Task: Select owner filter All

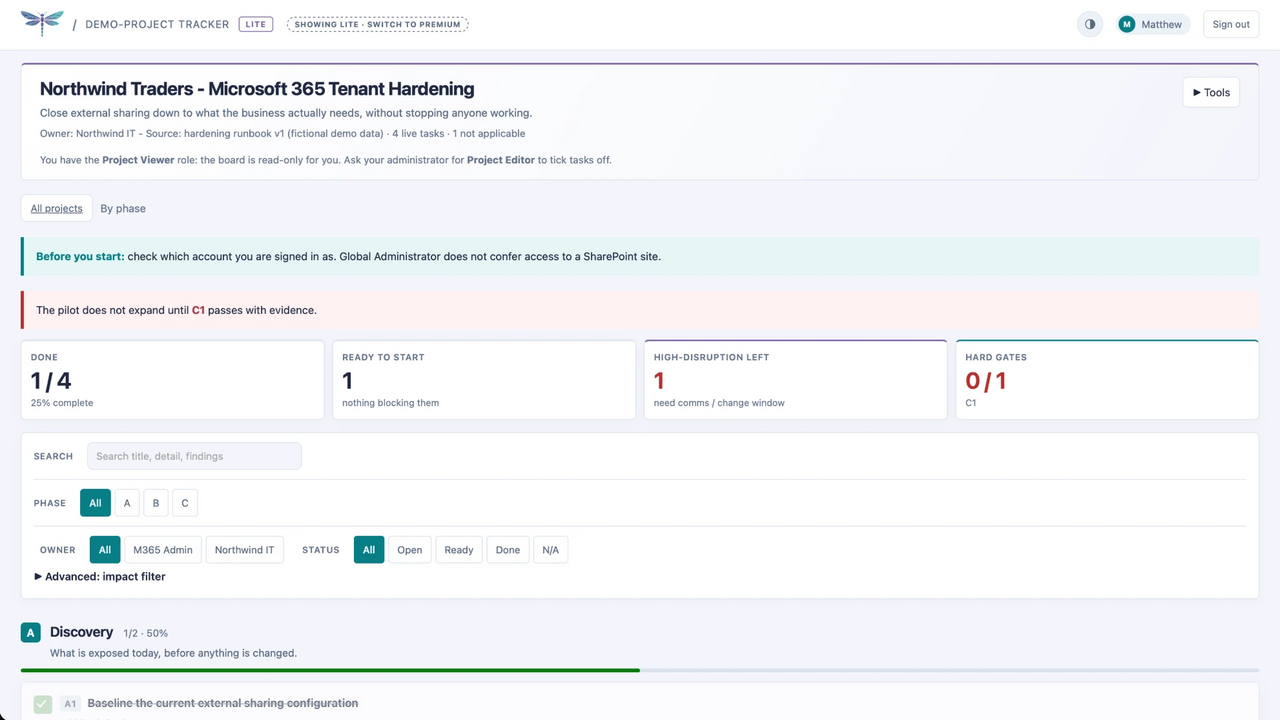Action: pos(105,550)
